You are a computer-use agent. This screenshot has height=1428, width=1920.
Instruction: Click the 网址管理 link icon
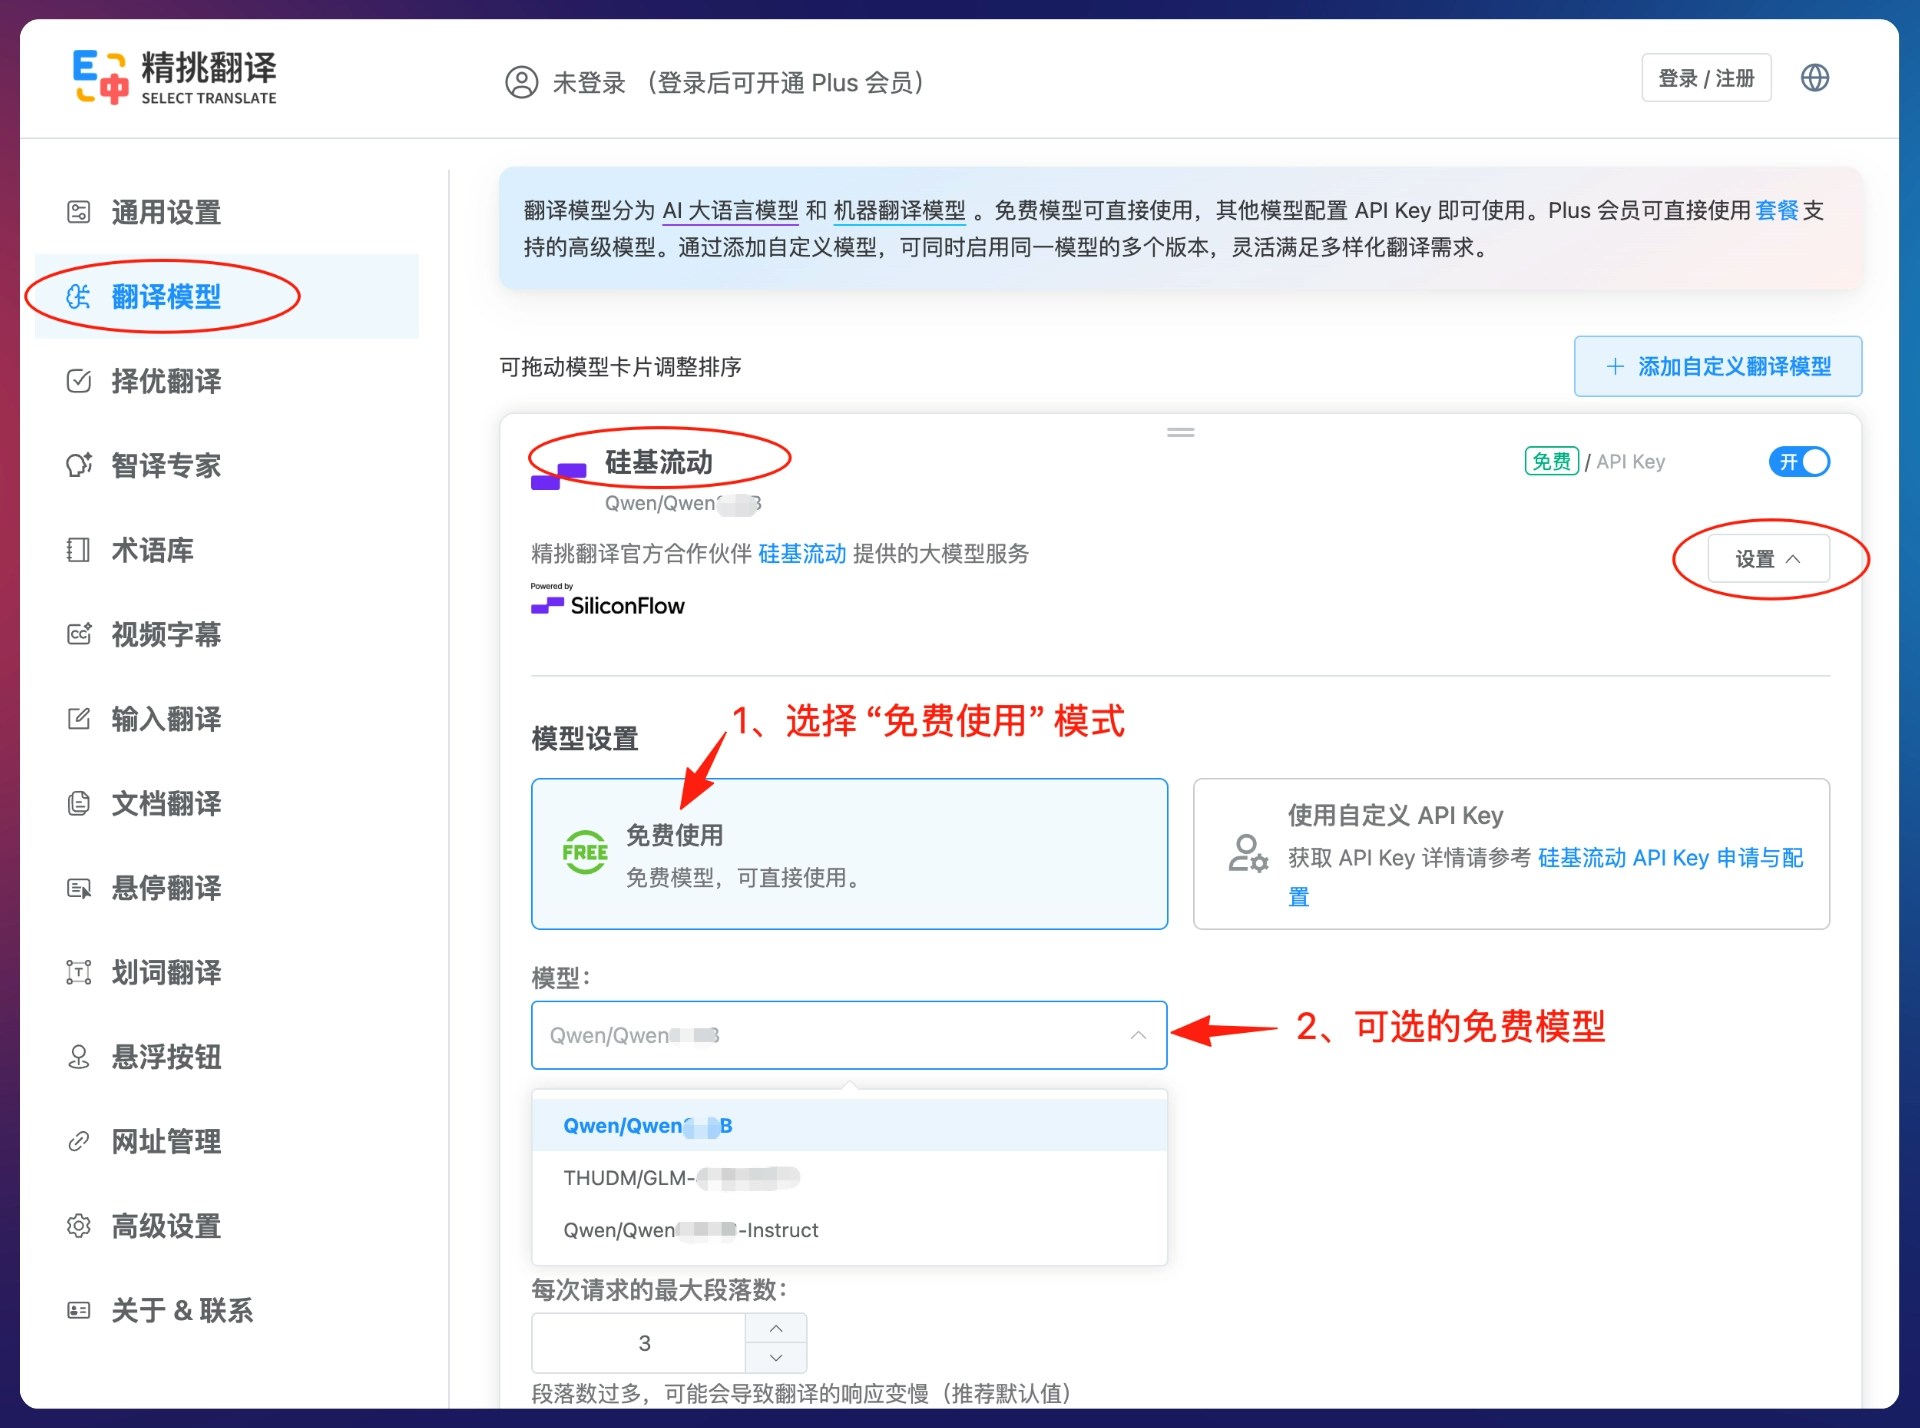pyautogui.click(x=79, y=1141)
